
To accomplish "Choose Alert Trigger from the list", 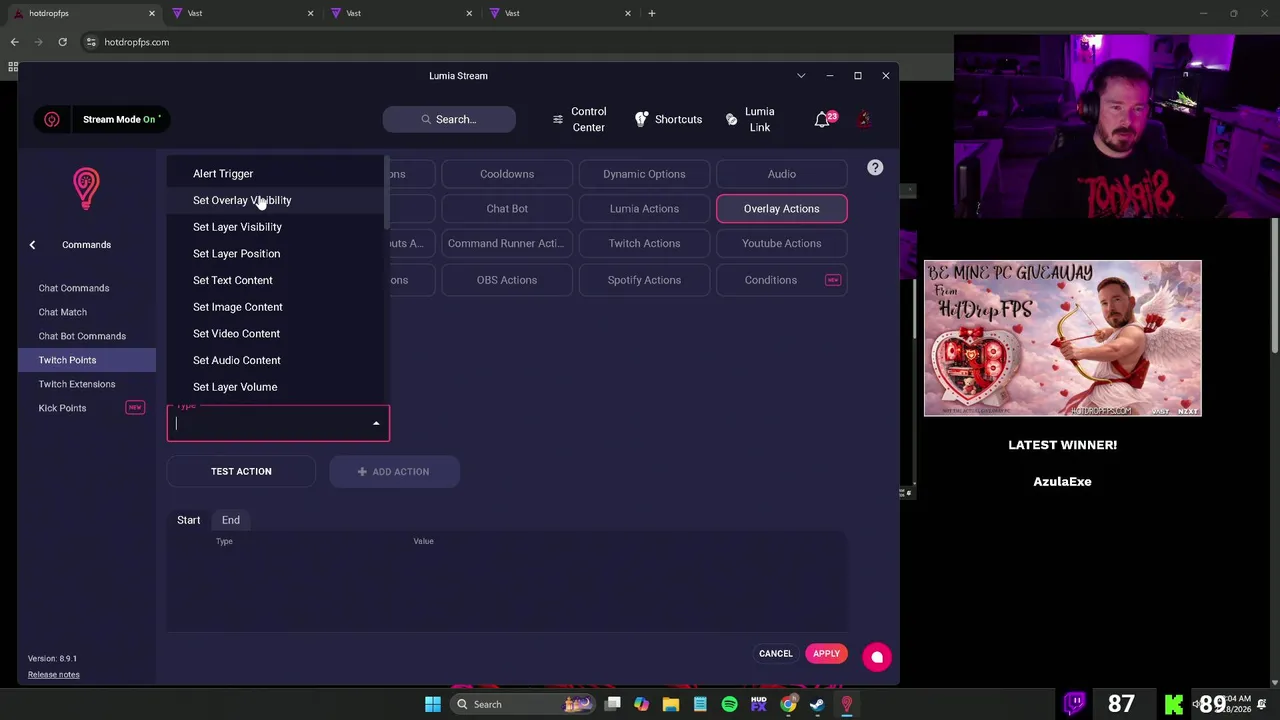I will point(277,174).
